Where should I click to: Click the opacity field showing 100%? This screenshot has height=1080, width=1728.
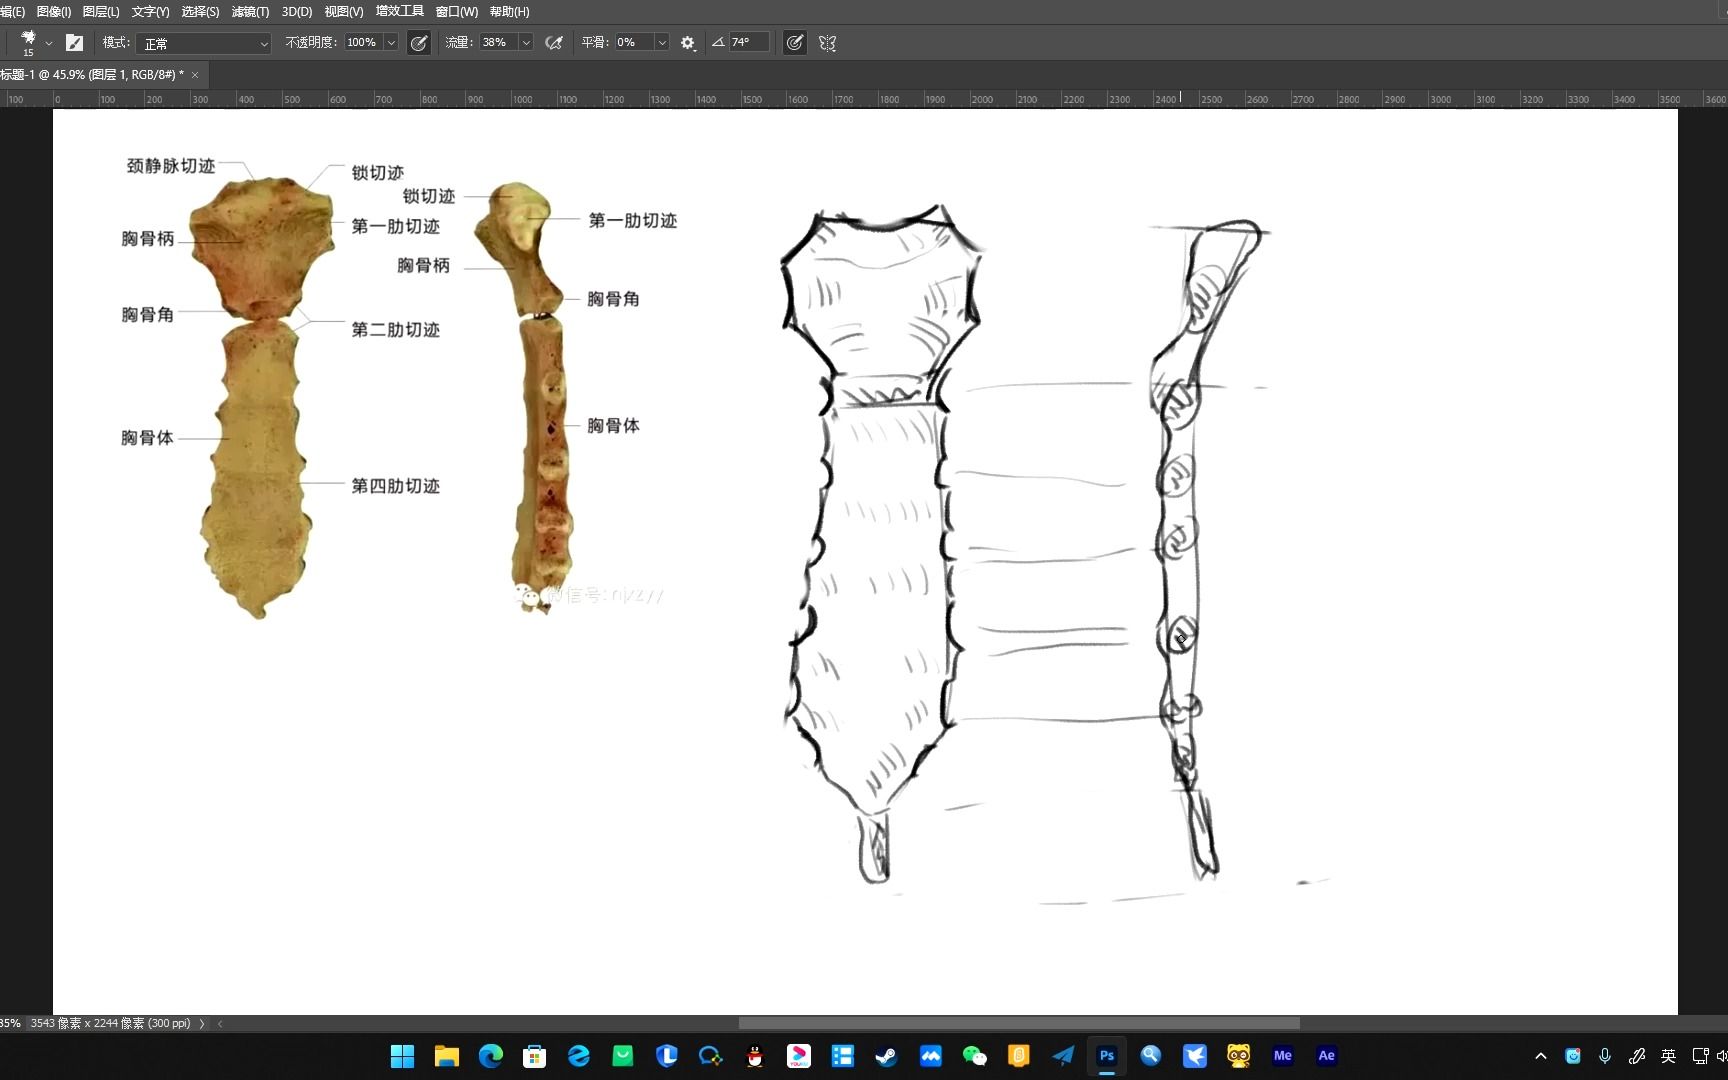(363, 42)
